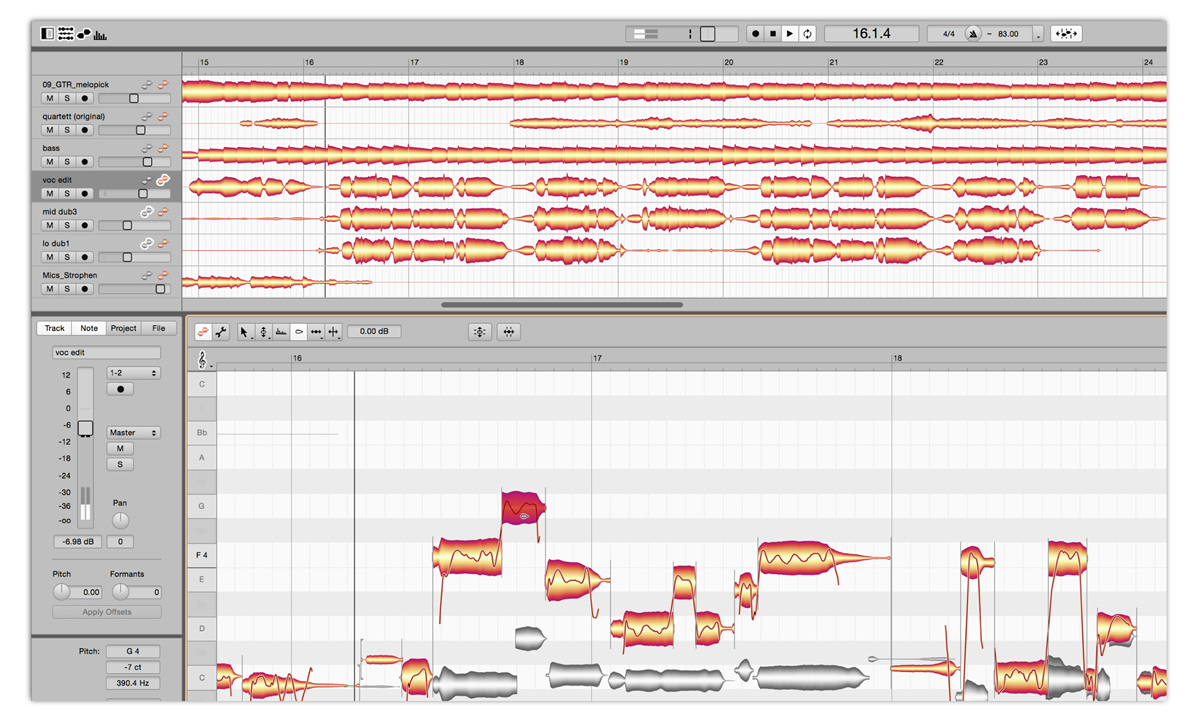Image resolution: width=1200 pixels, height=715 pixels.
Task: Switch to the Note tab
Action: click(x=89, y=328)
